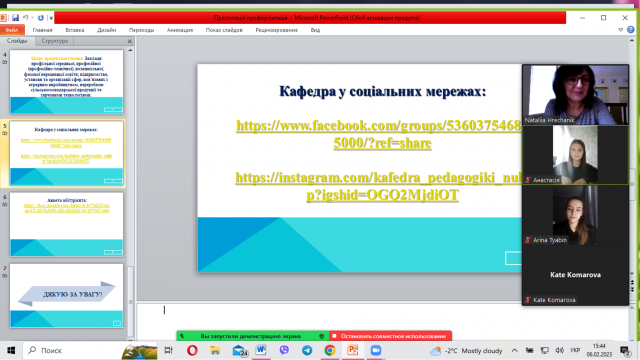Open the Instagram kafedra_pedagogiki link on slide
Viewport: 640px width, 360px height.
click(379, 186)
